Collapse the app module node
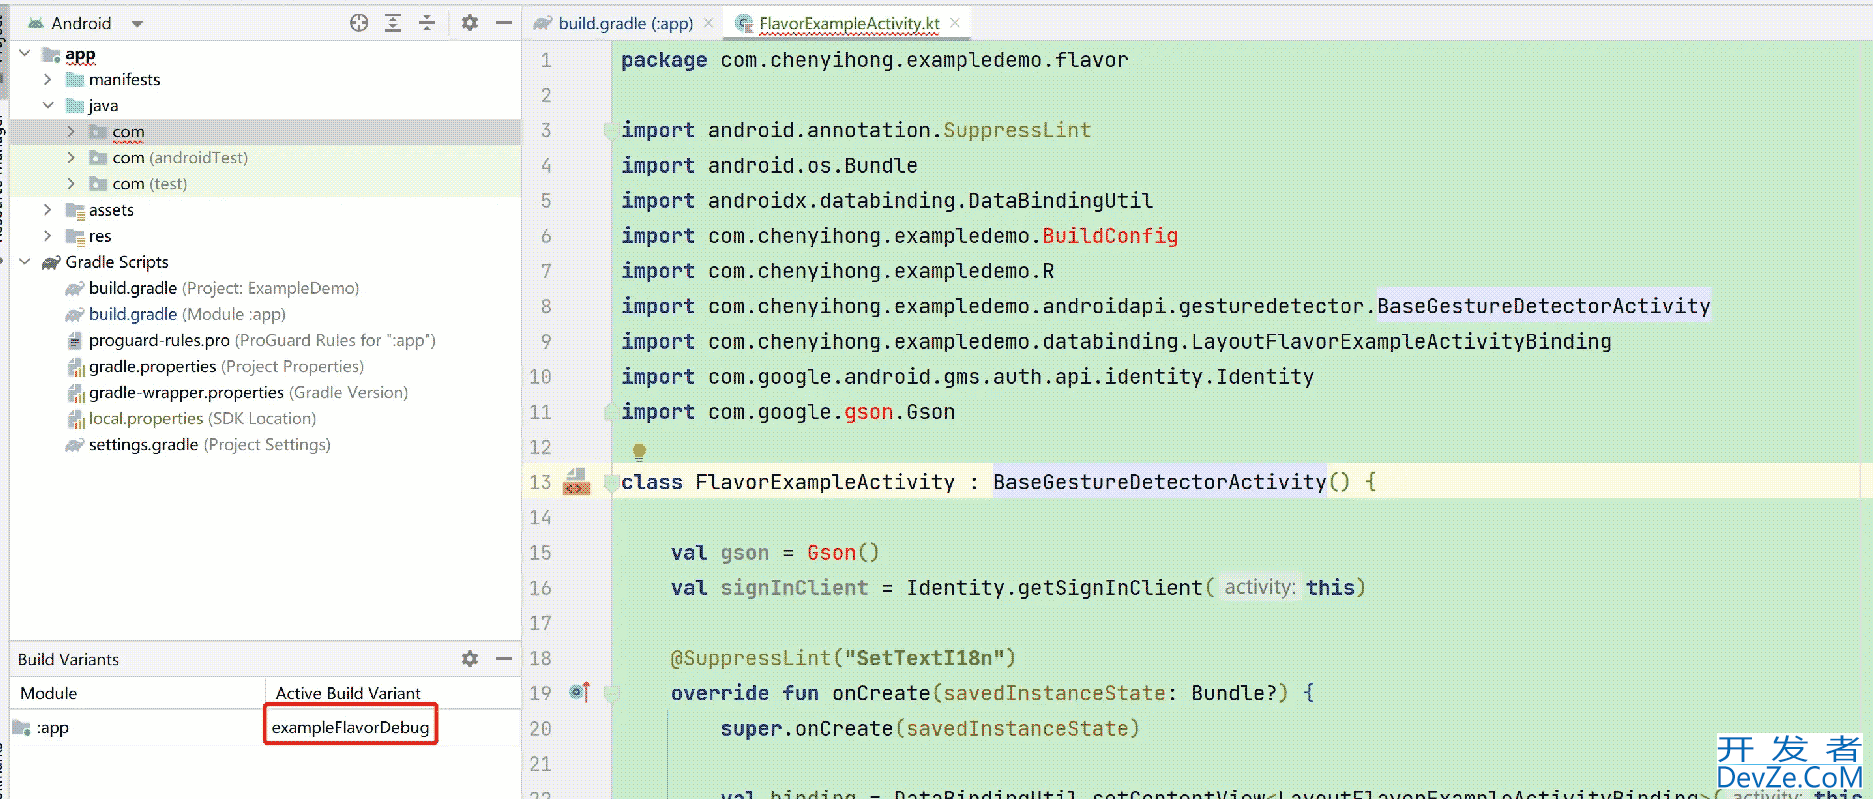 click(x=25, y=53)
